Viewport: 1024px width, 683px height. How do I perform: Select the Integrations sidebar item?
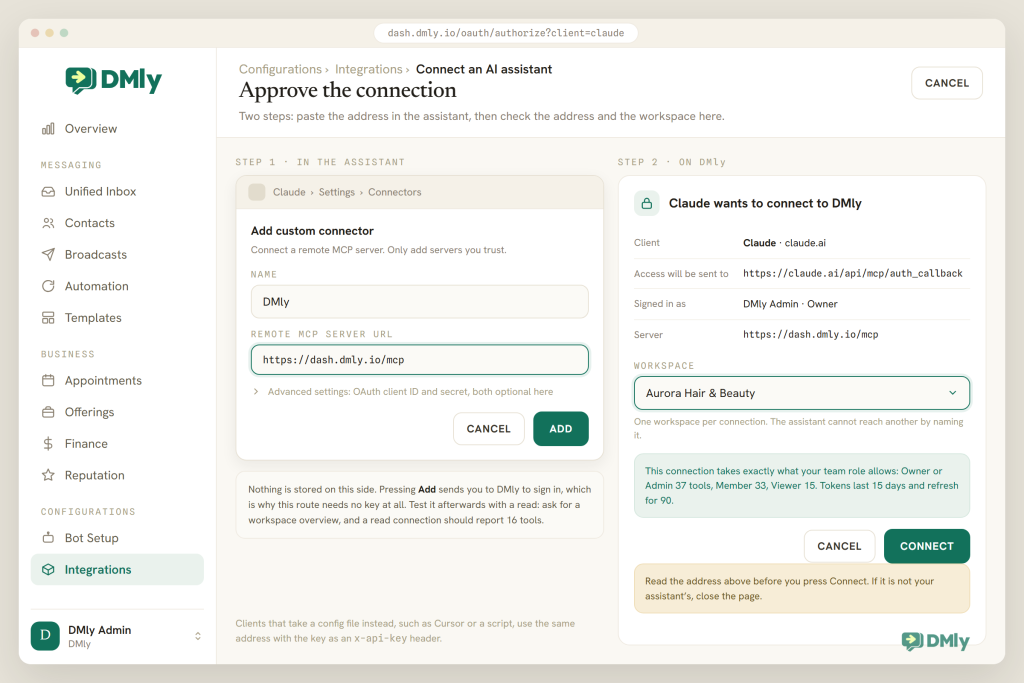[118, 569]
